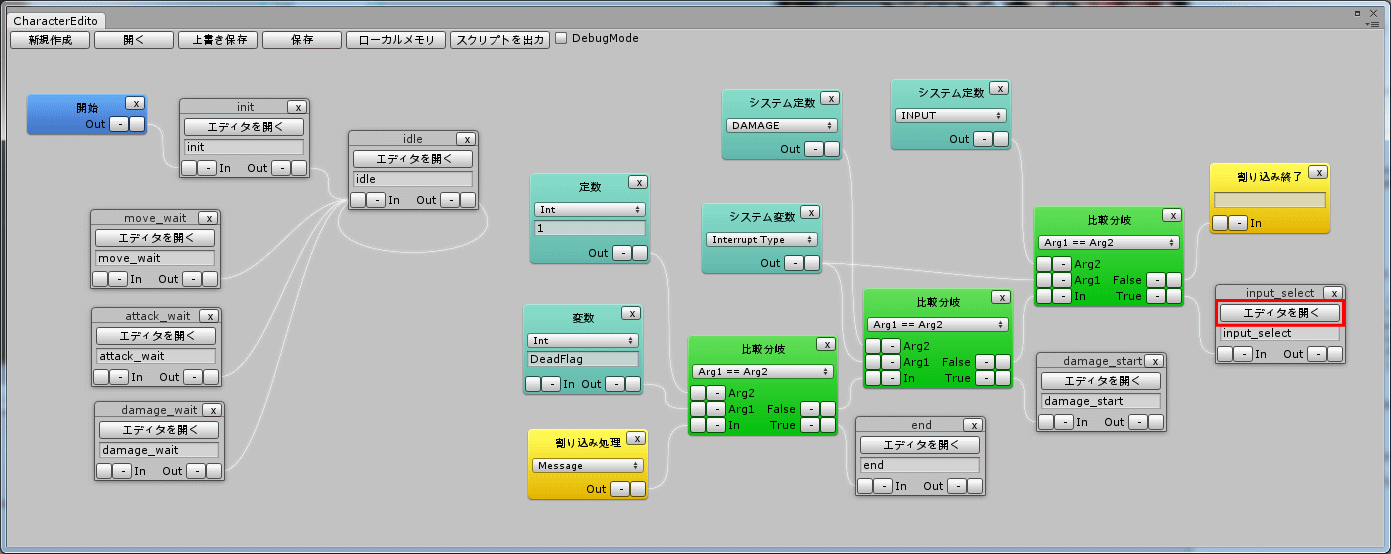Enable the DebugMode checkbox
This screenshot has width=1391, height=554.
561,38
